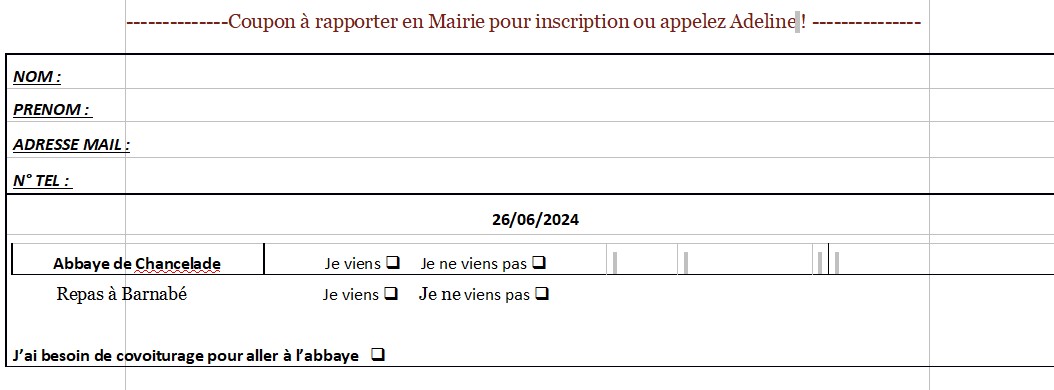The image size is (1054, 390).
Task: Tick Je viens box for Repas à Barnabé
Action: tap(391, 293)
